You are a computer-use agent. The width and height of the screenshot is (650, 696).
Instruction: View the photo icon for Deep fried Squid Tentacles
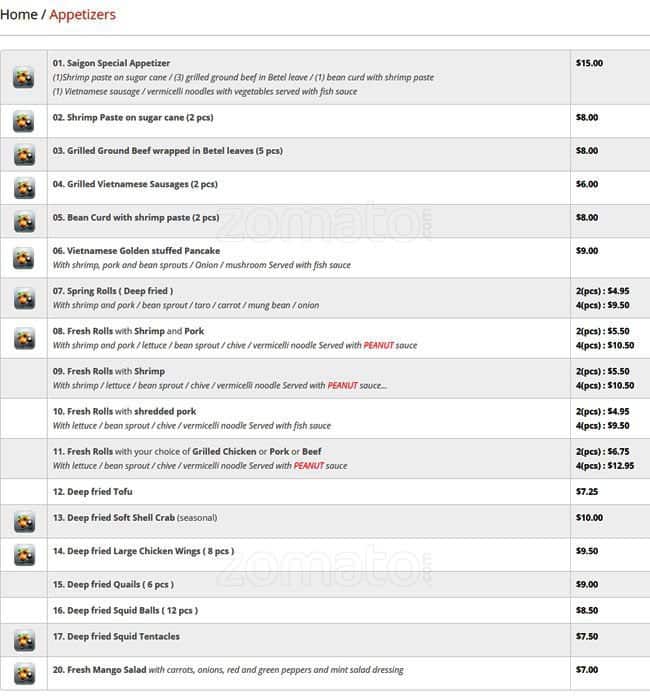point(24,640)
